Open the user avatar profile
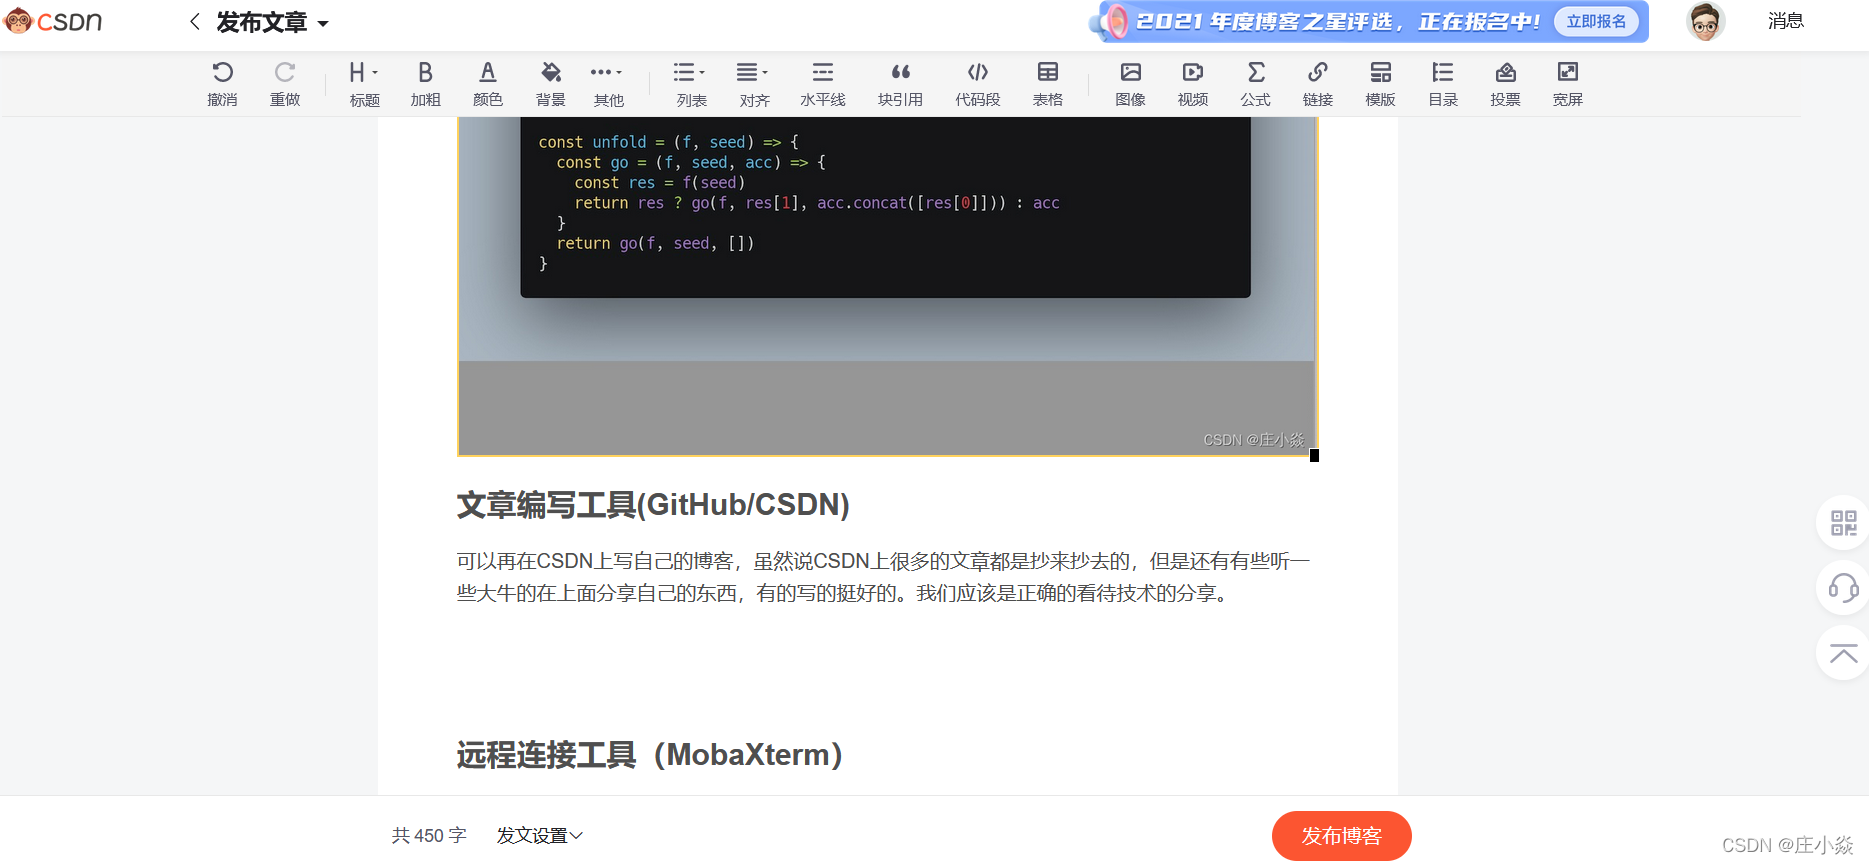Image resolution: width=1869 pixels, height=864 pixels. [x=1706, y=21]
